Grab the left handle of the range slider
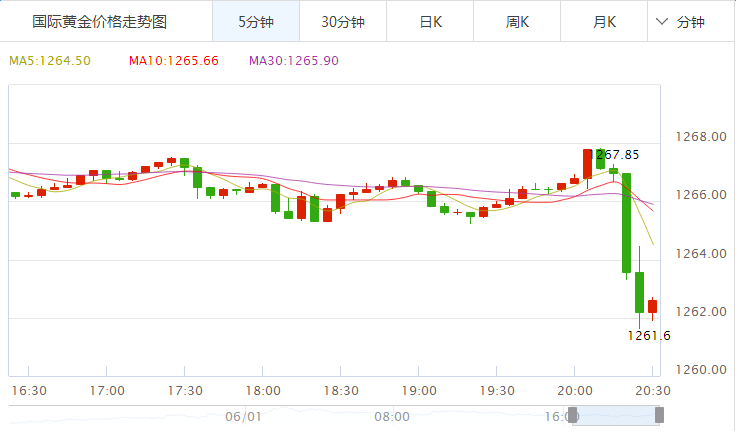The image size is (736, 431). (573, 415)
